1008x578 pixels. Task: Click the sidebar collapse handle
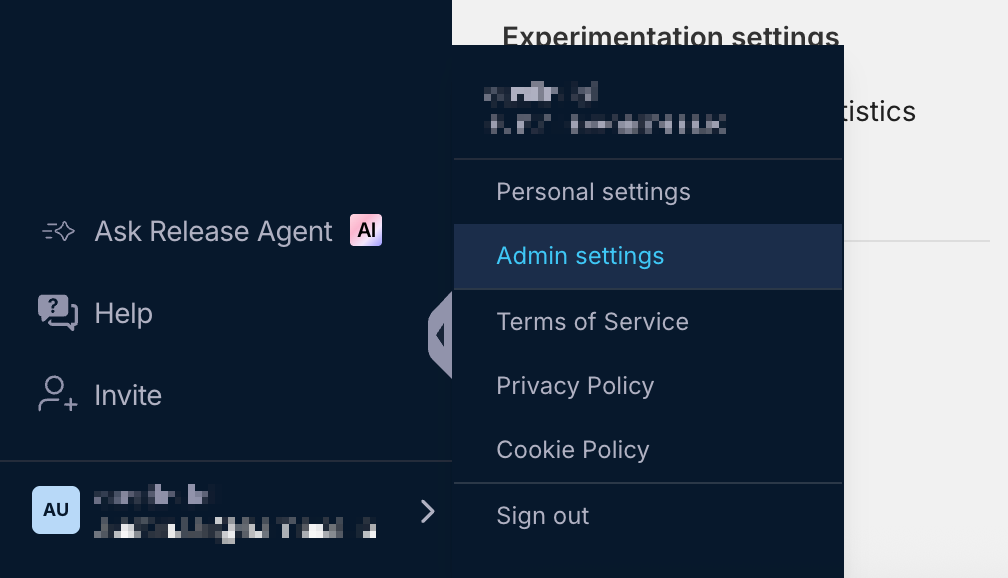tap(441, 335)
